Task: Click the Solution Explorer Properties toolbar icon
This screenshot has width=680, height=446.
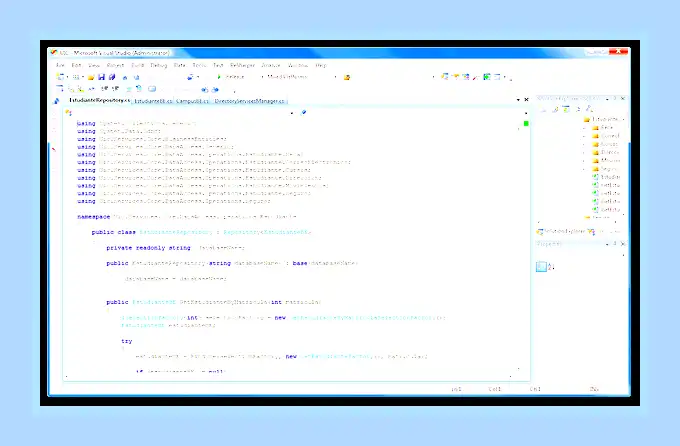Action: (x=544, y=109)
